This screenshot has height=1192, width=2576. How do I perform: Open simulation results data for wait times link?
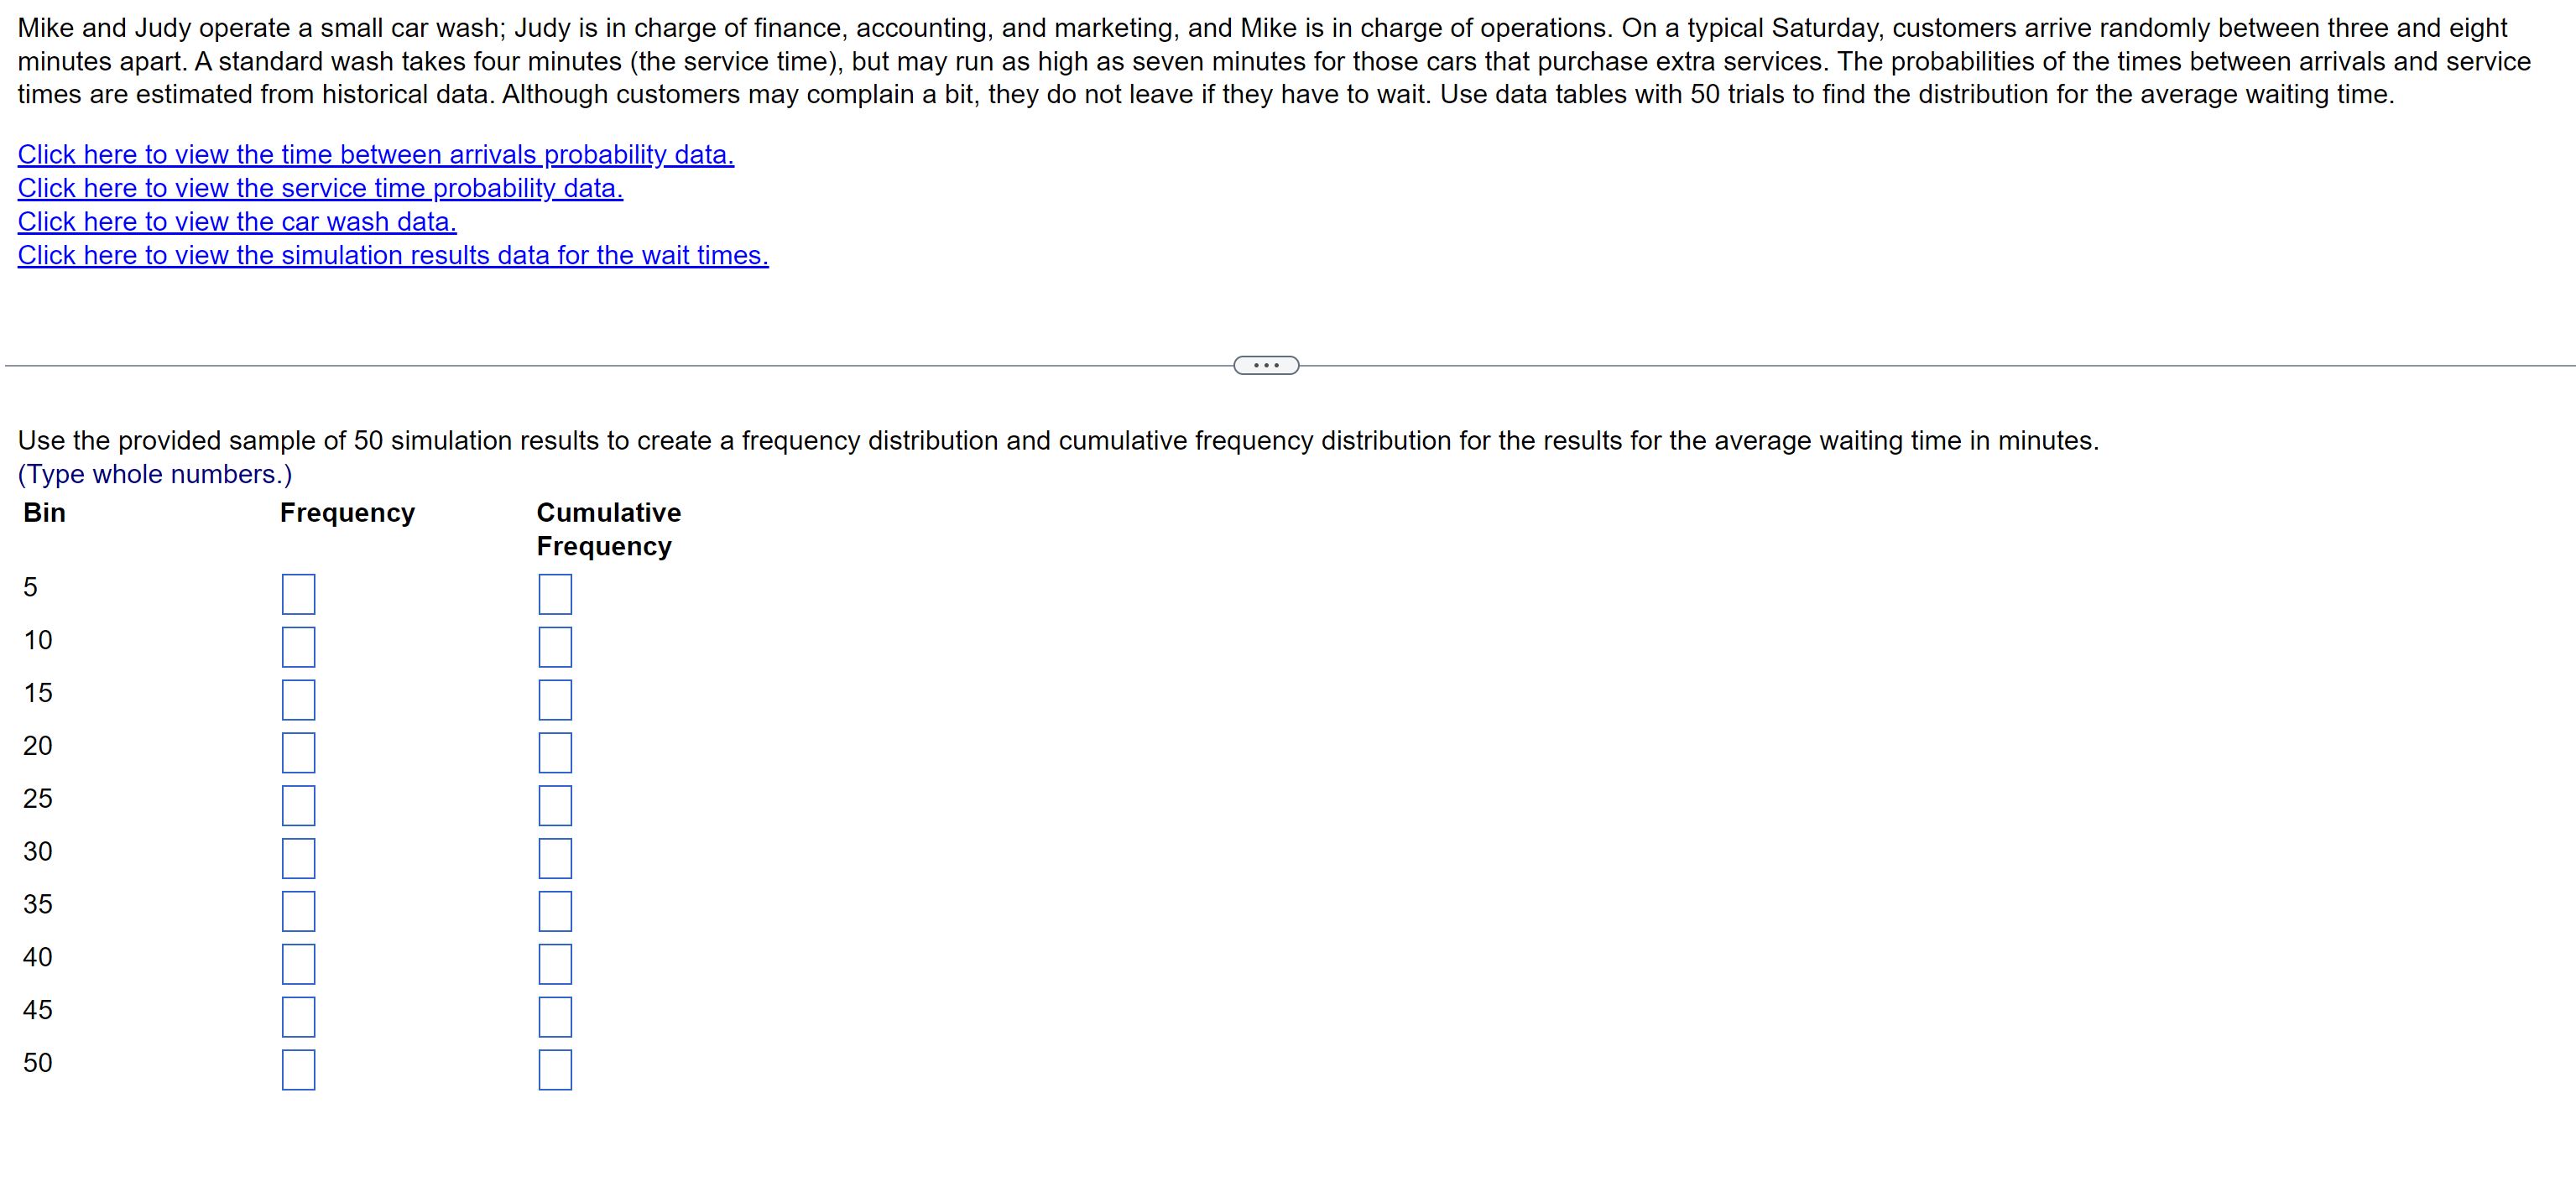tap(393, 255)
